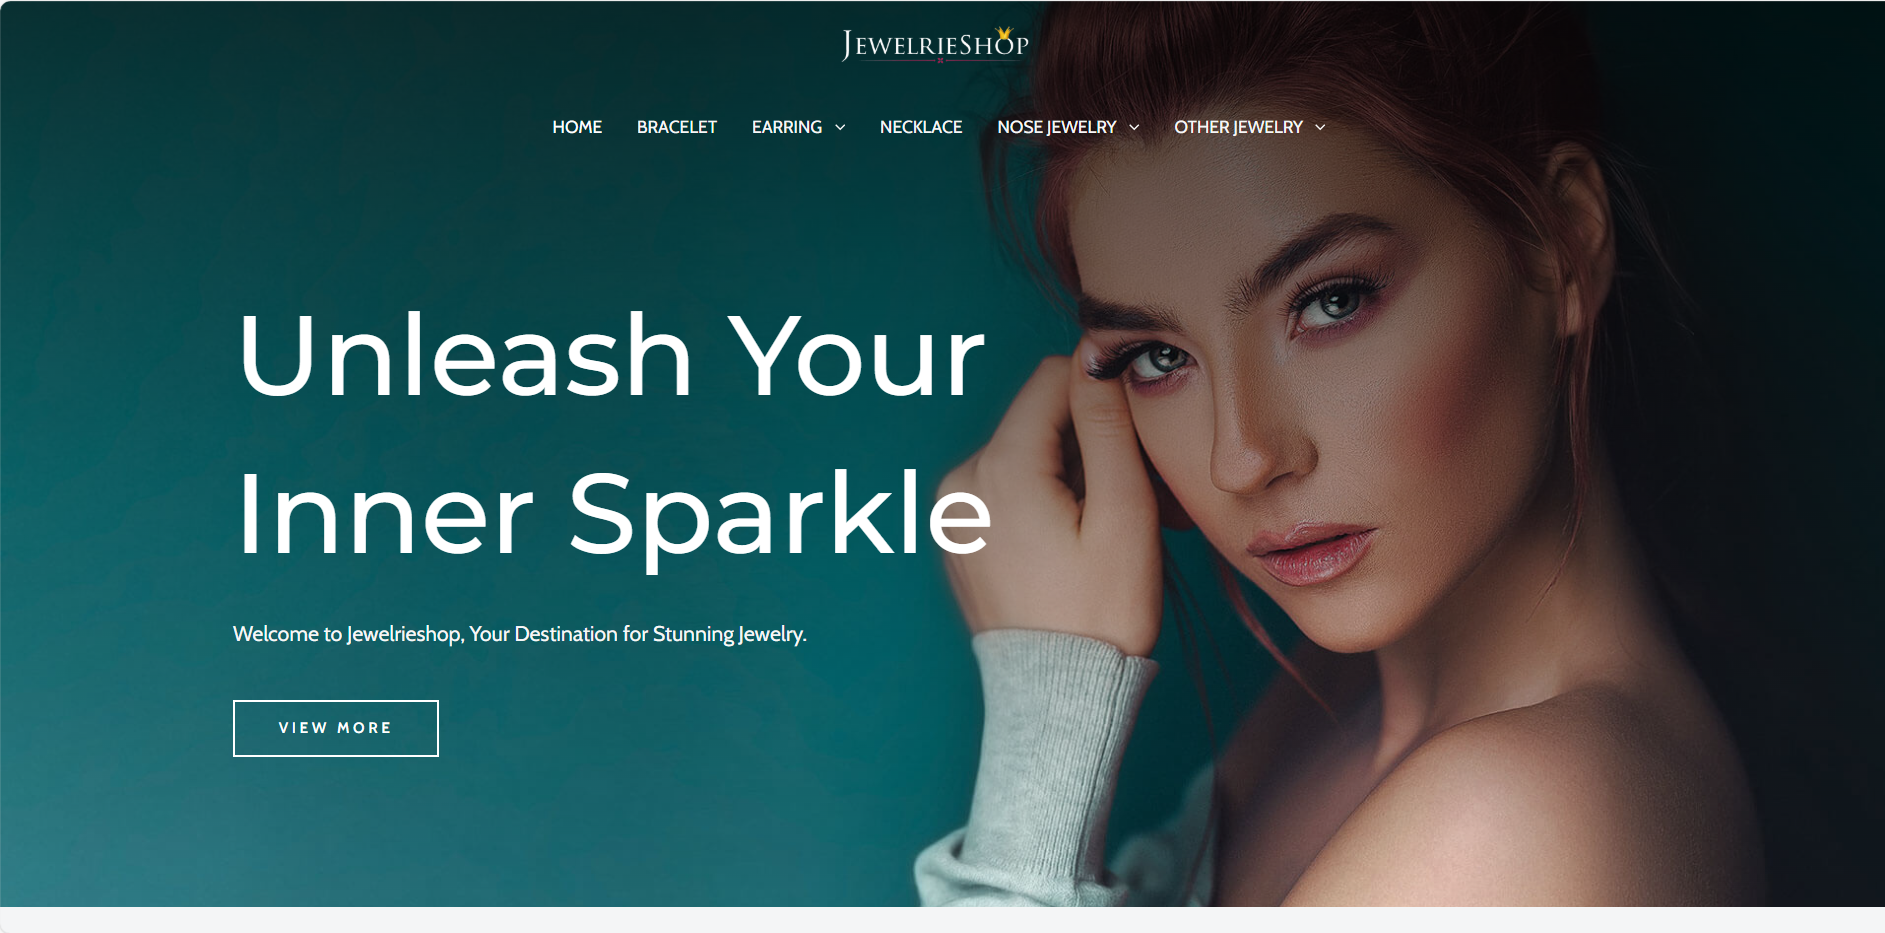Expand the OTHER JEWELRY chevron arrow
The height and width of the screenshot is (933, 1885).
(1320, 128)
